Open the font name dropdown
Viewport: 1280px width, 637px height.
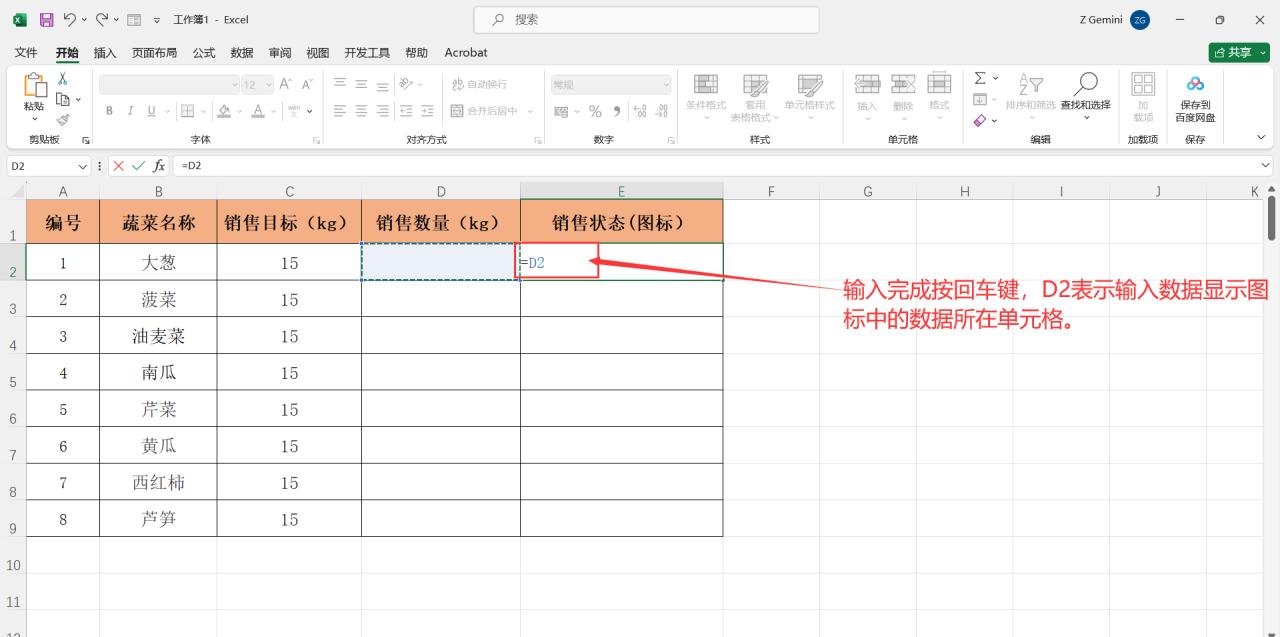(235, 85)
